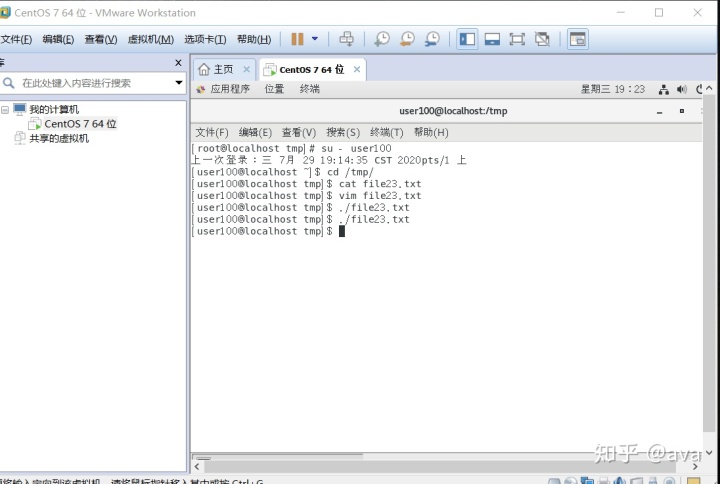Open the 选项卡(T) menu
The image size is (720, 484).
[205, 39]
